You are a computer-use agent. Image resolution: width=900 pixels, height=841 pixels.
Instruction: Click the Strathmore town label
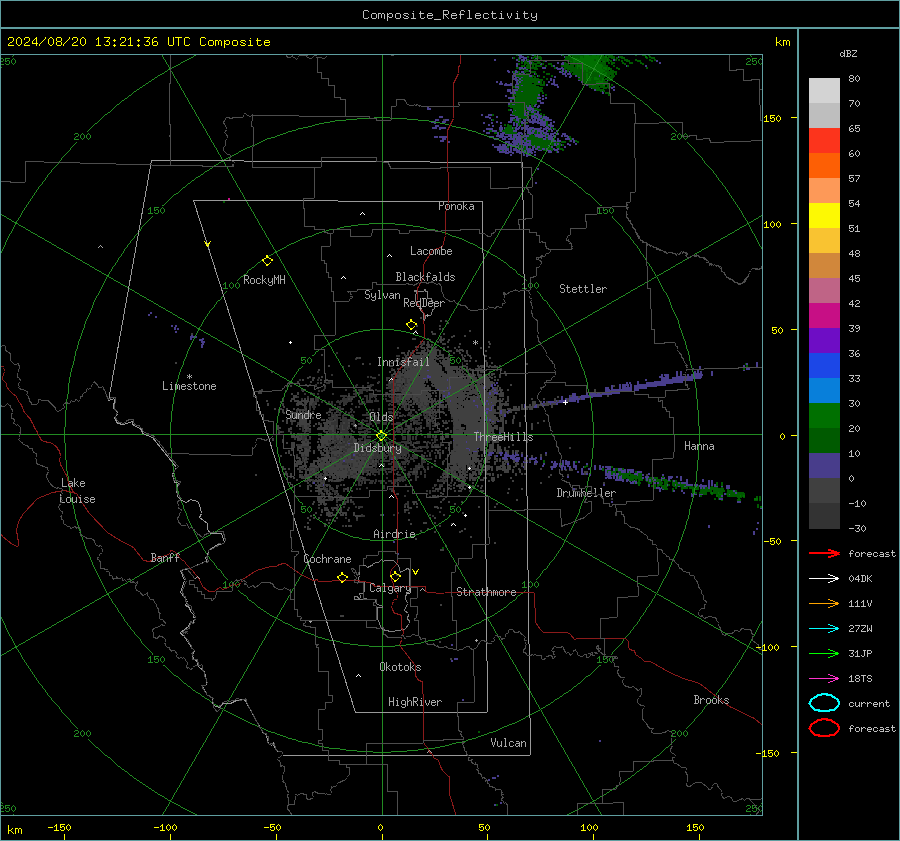click(486, 592)
